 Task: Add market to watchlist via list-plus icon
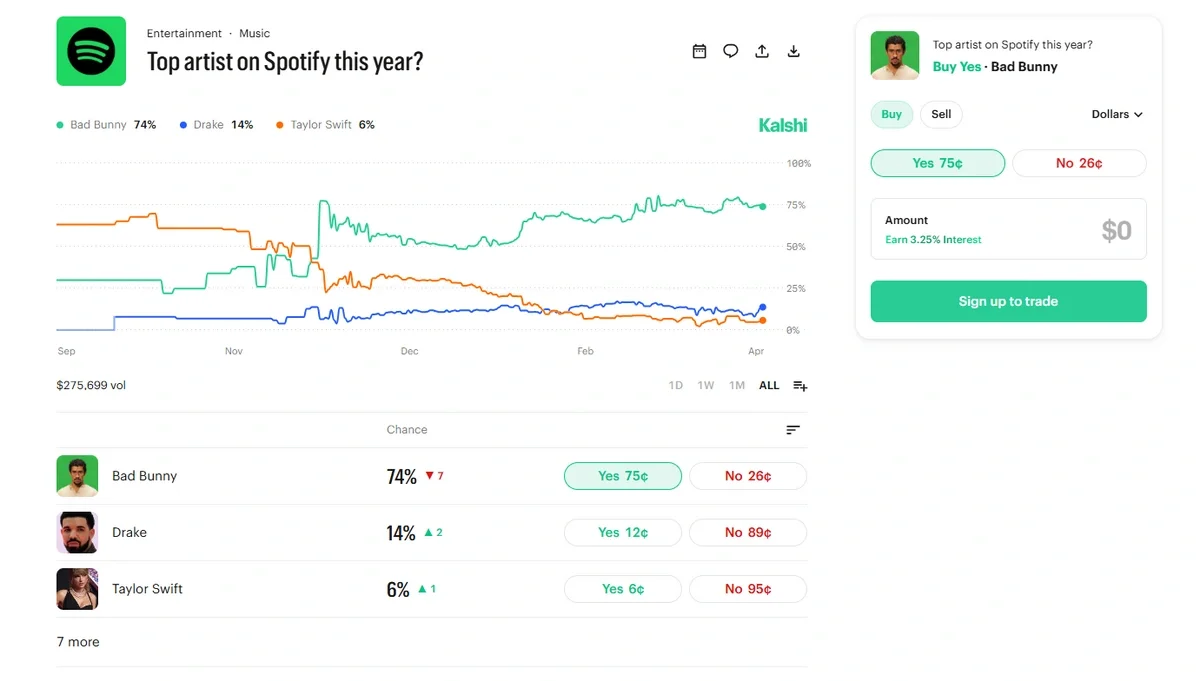[799, 385]
